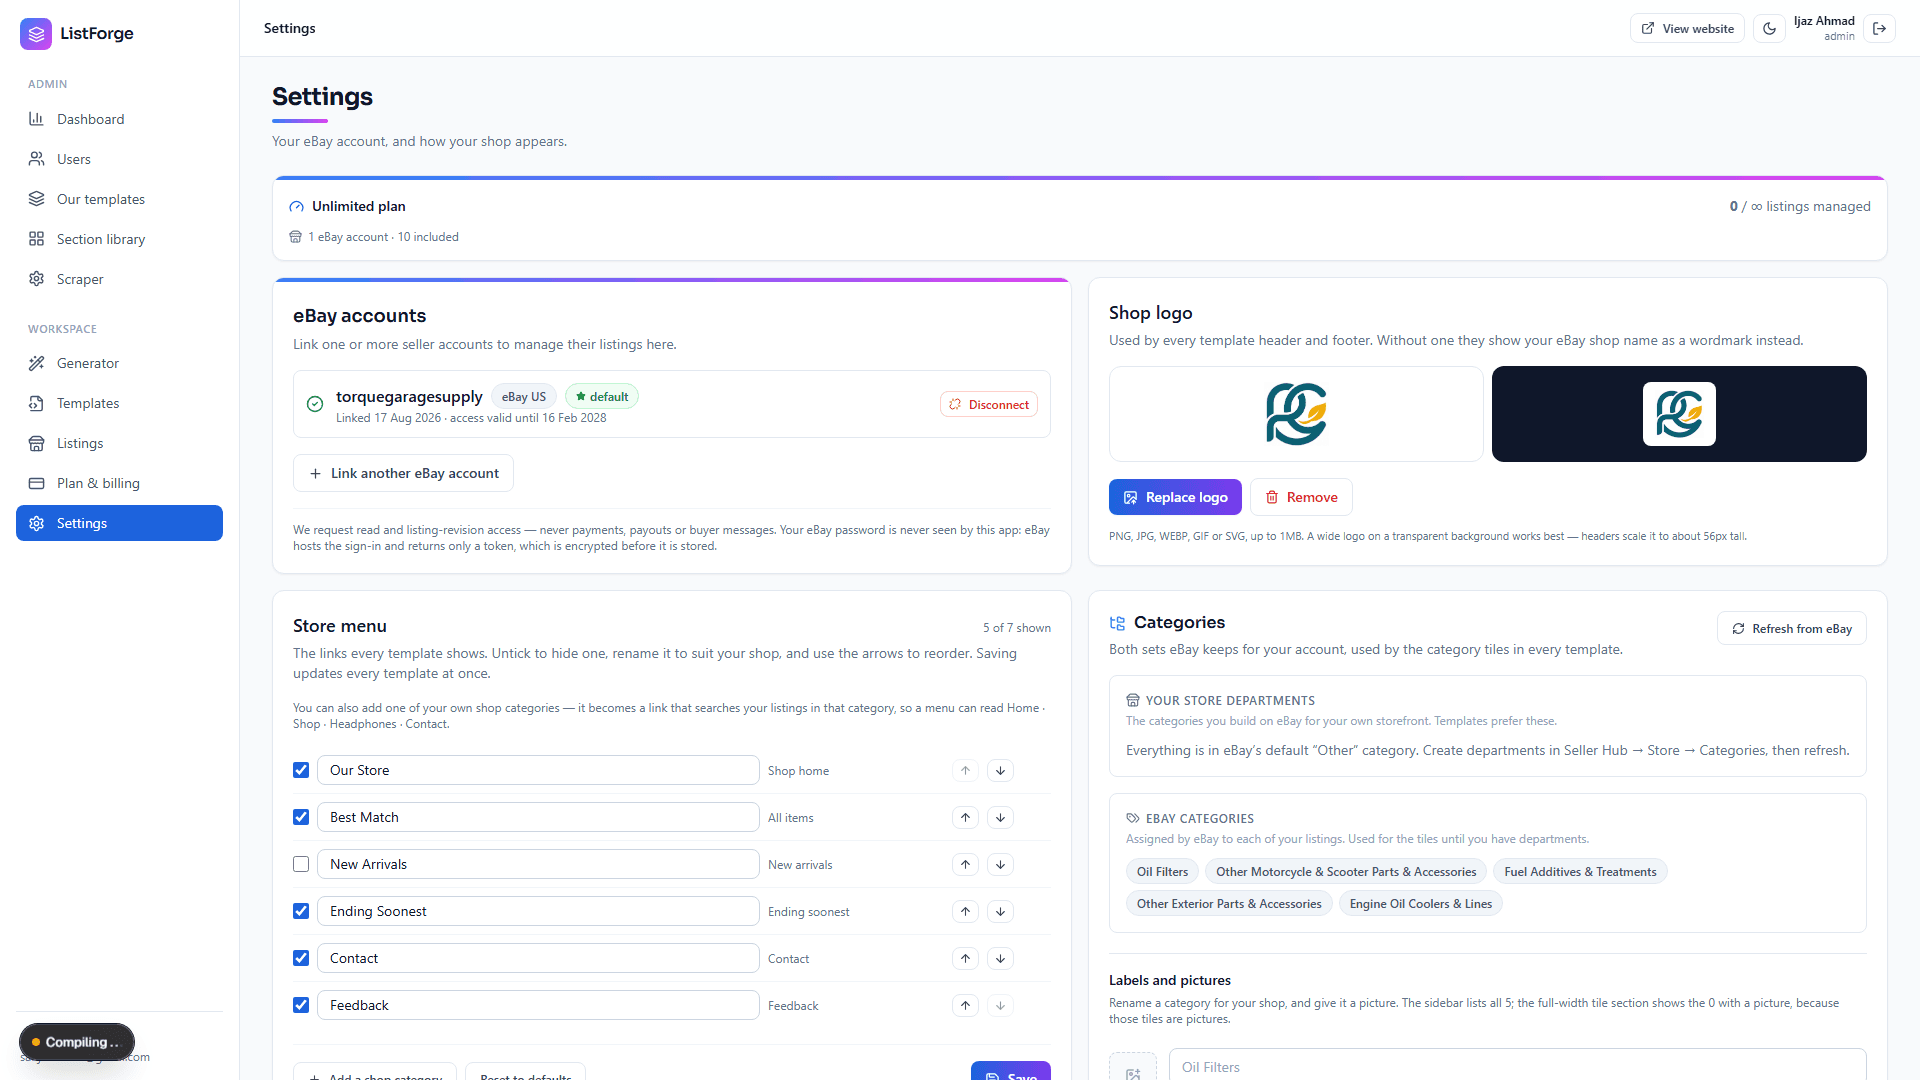The height and width of the screenshot is (1080, 1920).
Task: Move Best Match down with arrow
Action: (x=1000, y=818)
